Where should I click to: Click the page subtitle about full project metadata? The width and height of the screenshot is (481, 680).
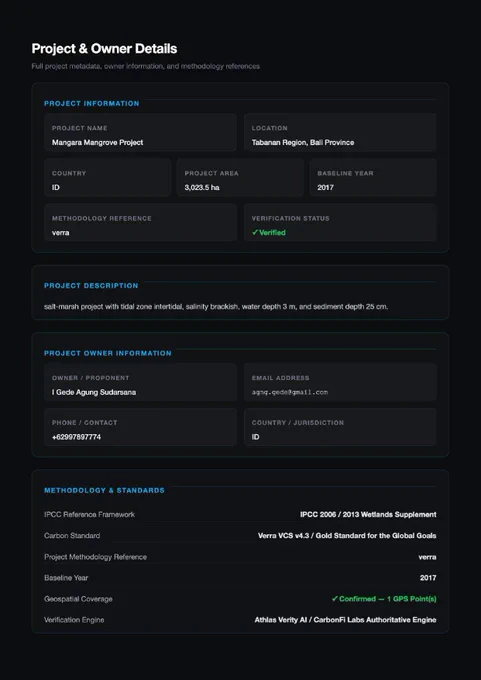pyautogui.click(x=146, y=66)
